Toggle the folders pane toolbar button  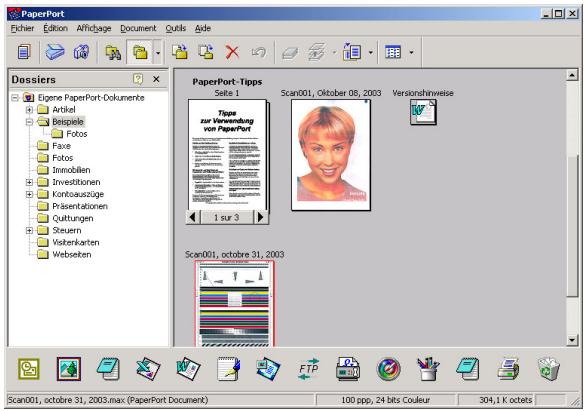[139, 52]
